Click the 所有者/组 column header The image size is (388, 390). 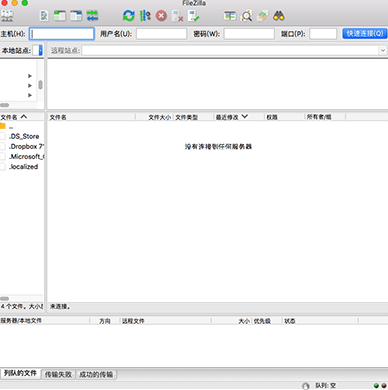click(325, 117)
